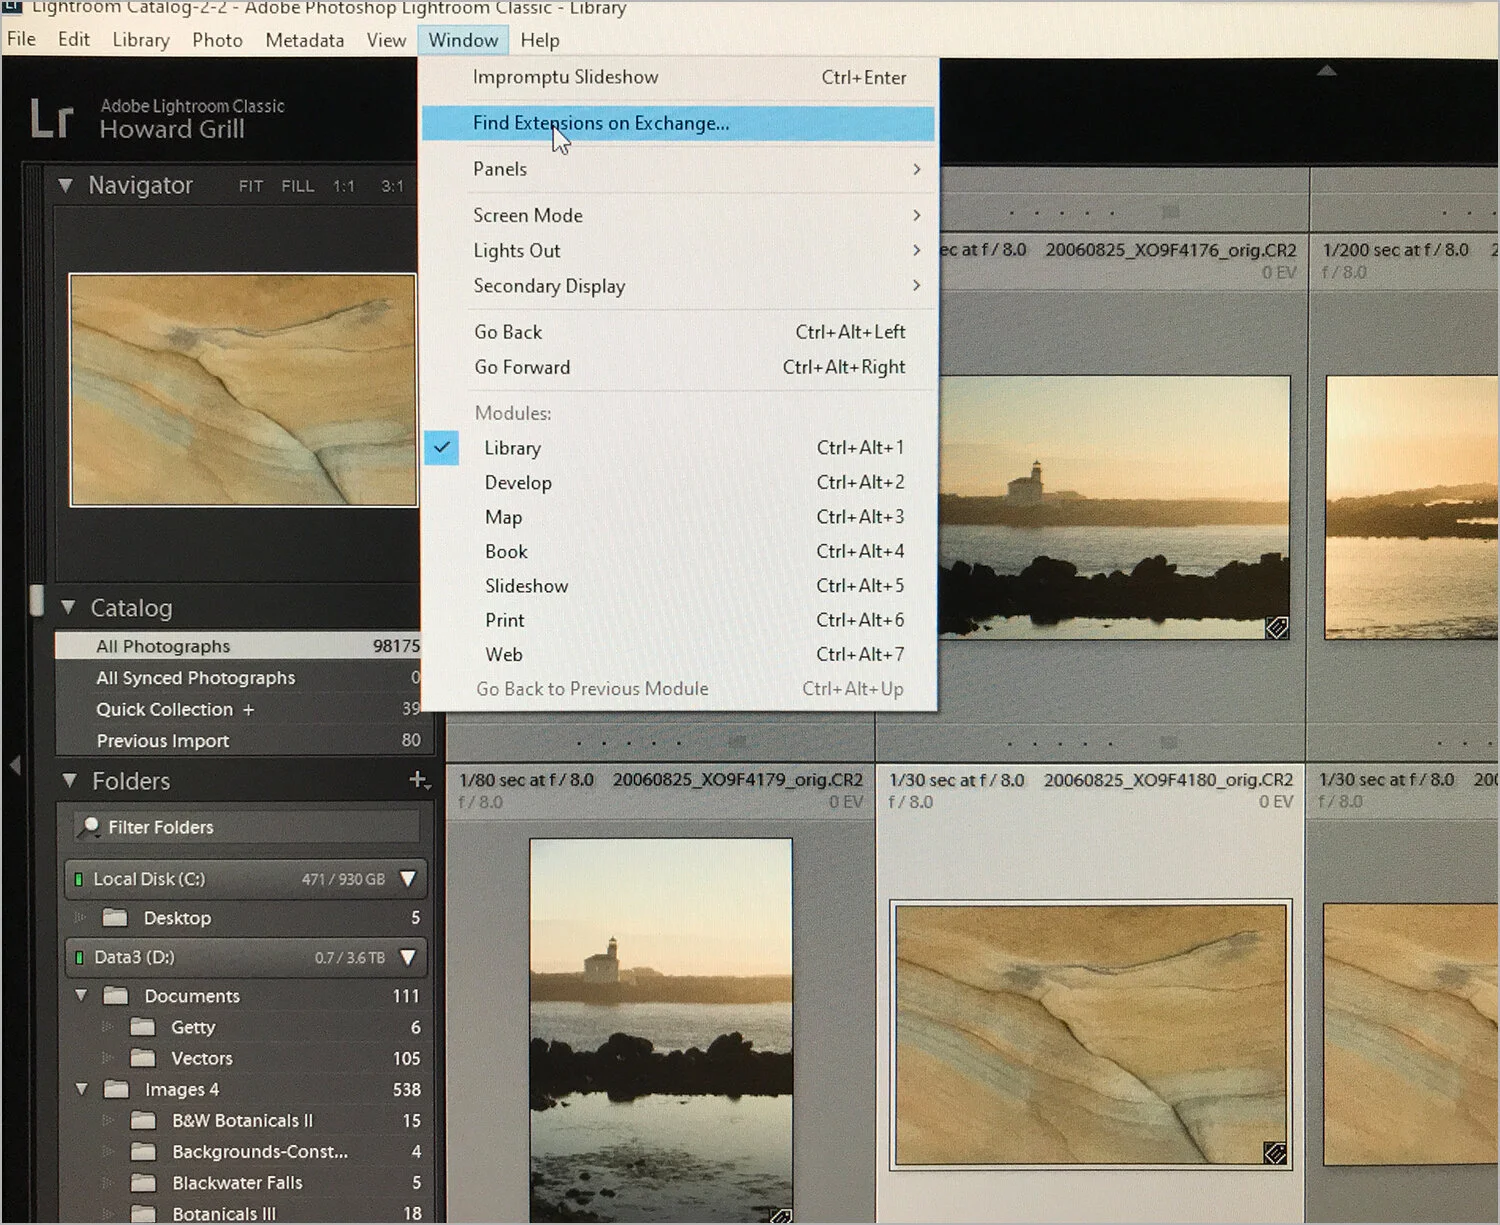The width and height of the screenshot is (1500, 1225).
Task: Open the Help menu
Action: [x=540, y=40]
